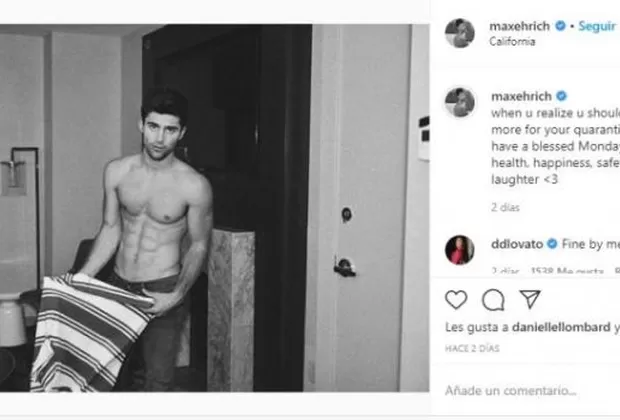Click the 'HACE 2 DÍAS' post timestamp

click(472, 348)
